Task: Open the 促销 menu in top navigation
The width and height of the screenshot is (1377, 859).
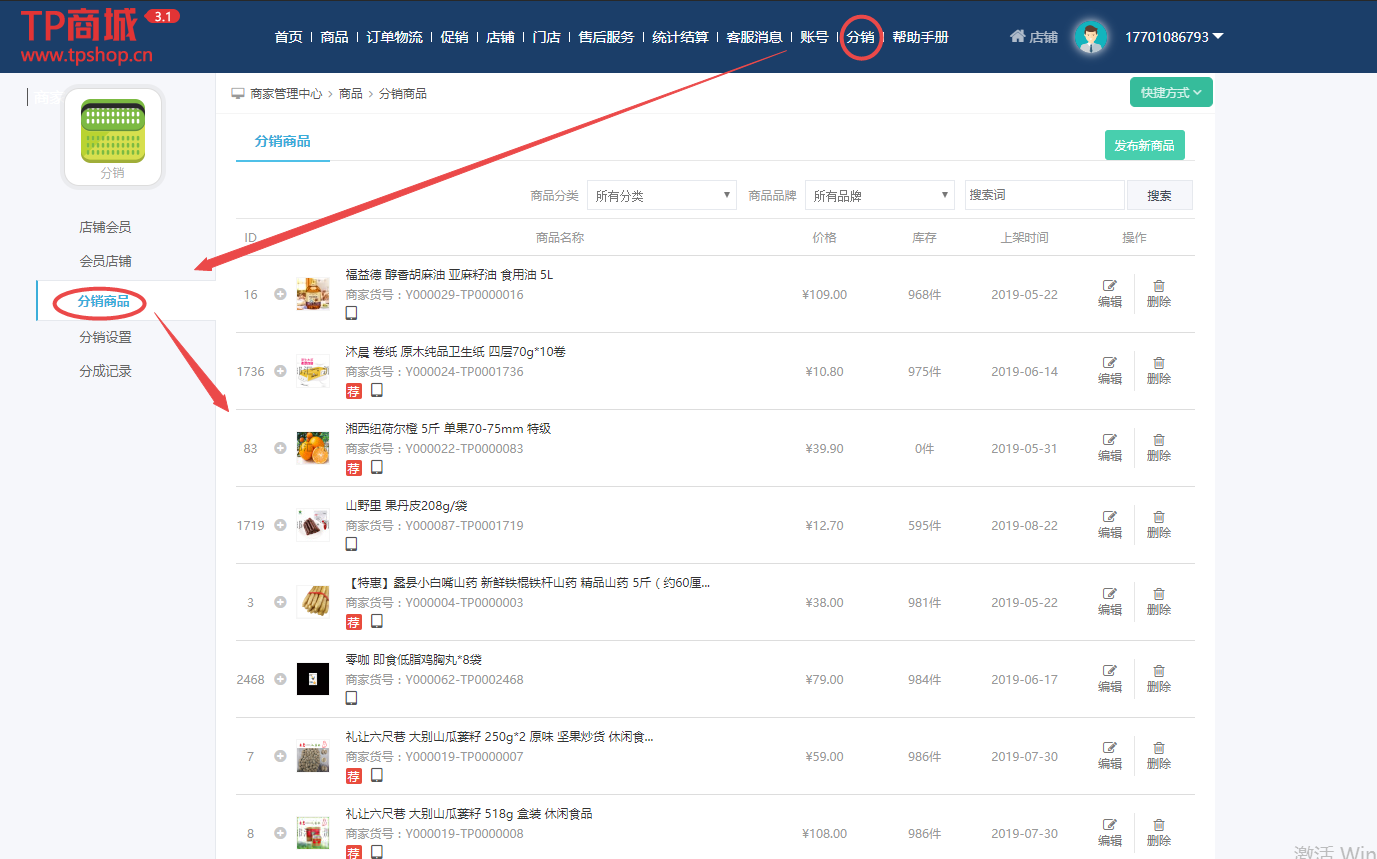Action: pos(454,35)
